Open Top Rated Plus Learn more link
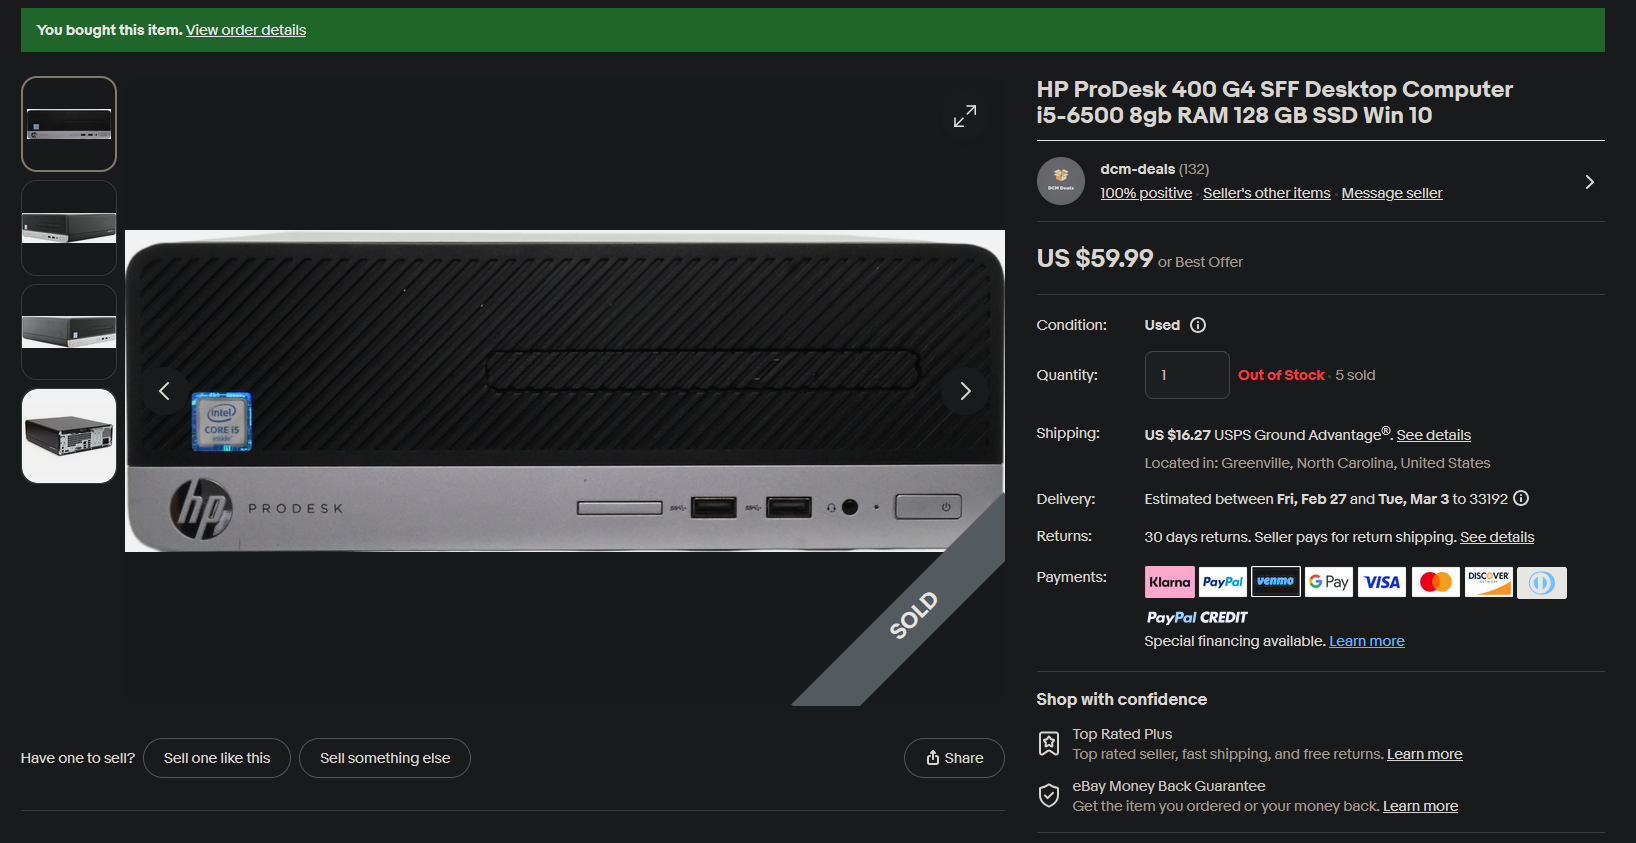Viewport: 1636px width, 843px height. coord(1424,754)
